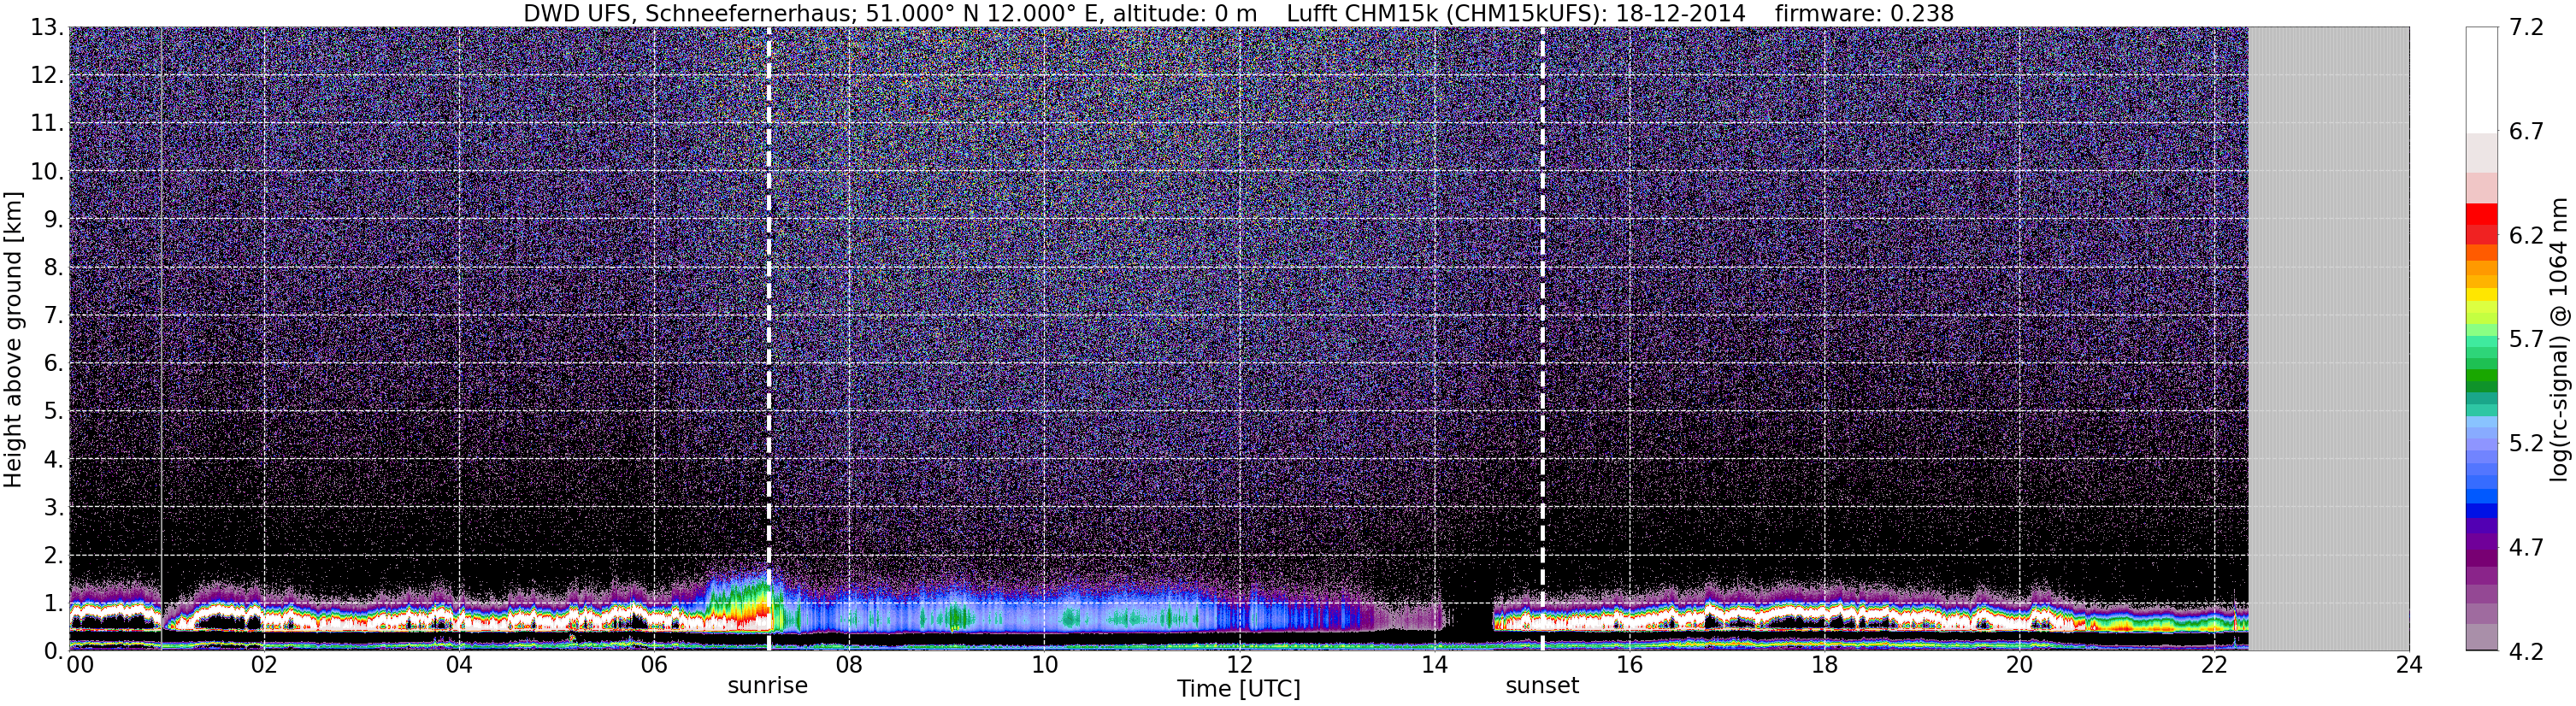Click the colorbar value '4.7'
The height and width of the screenshot is (706, 2576).
[x=2525, y=547]
